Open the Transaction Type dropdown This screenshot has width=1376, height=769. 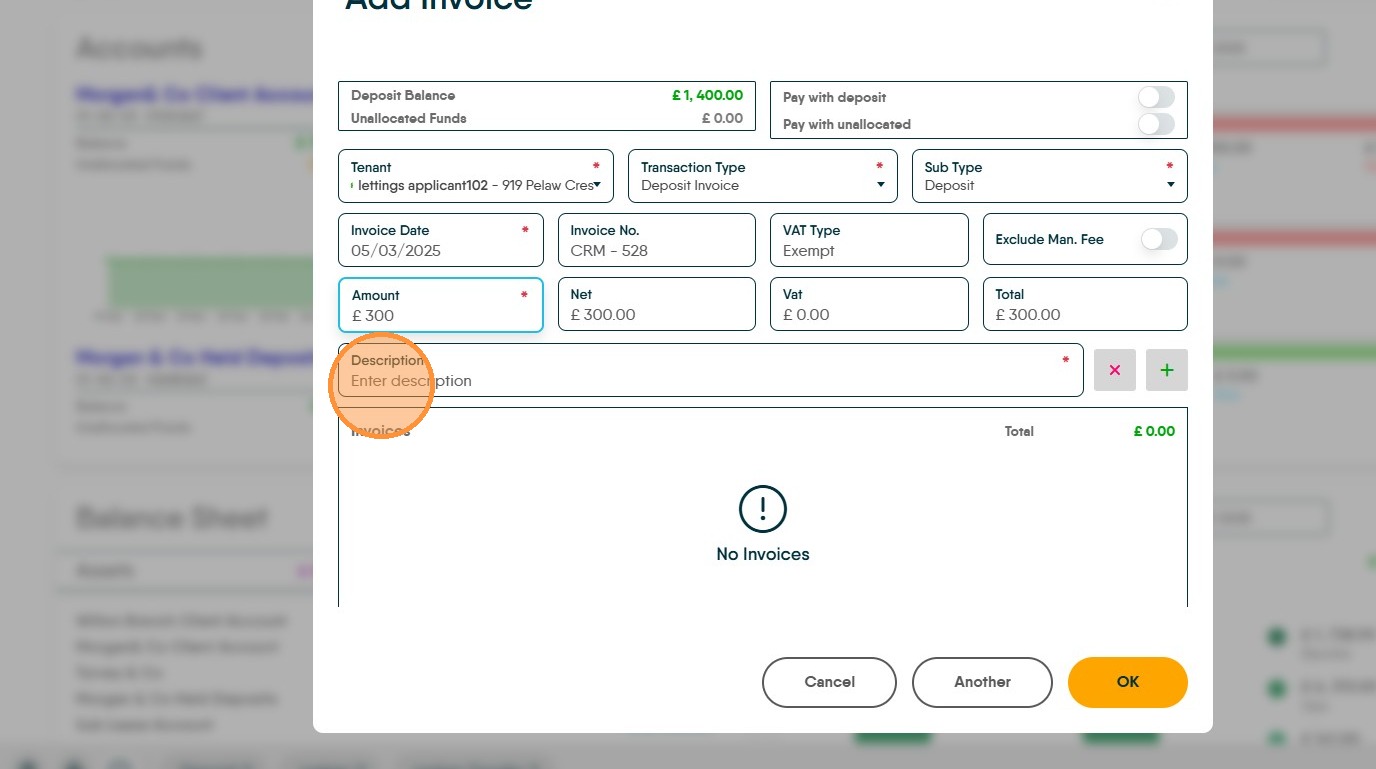[x=763, y=176]
